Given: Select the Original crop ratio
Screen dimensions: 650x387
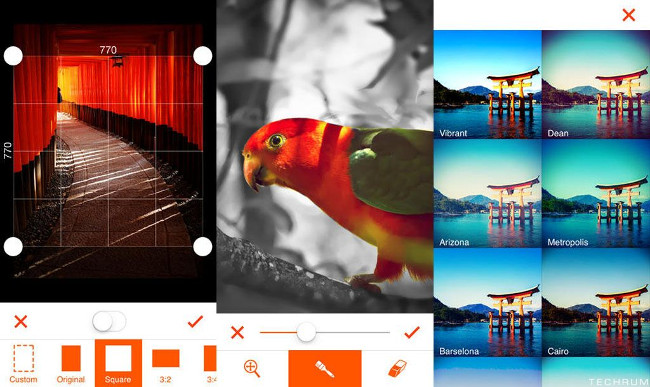Looking at the screenshot, I should coord(71,363).
